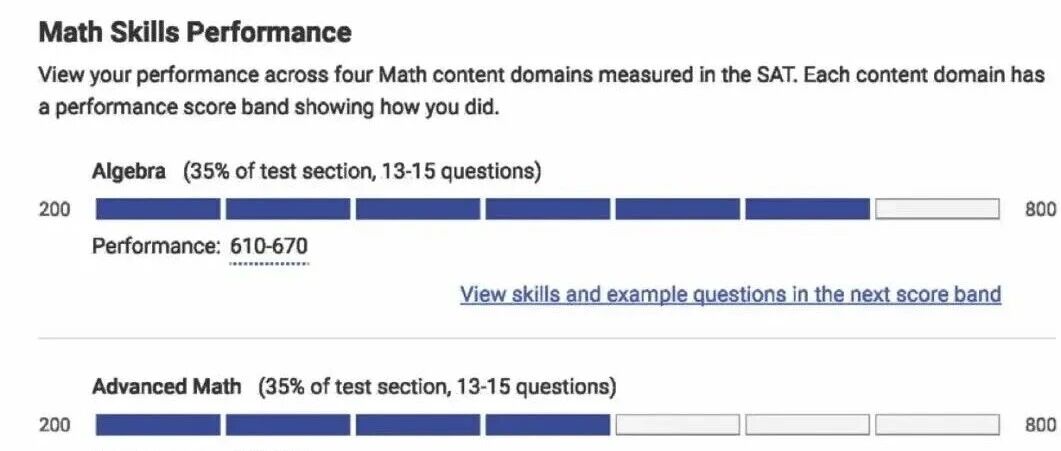This screenshot has height=451, width=1061.
Task: Click third segment of Advanced Math bar
Action: coord(418,425)
